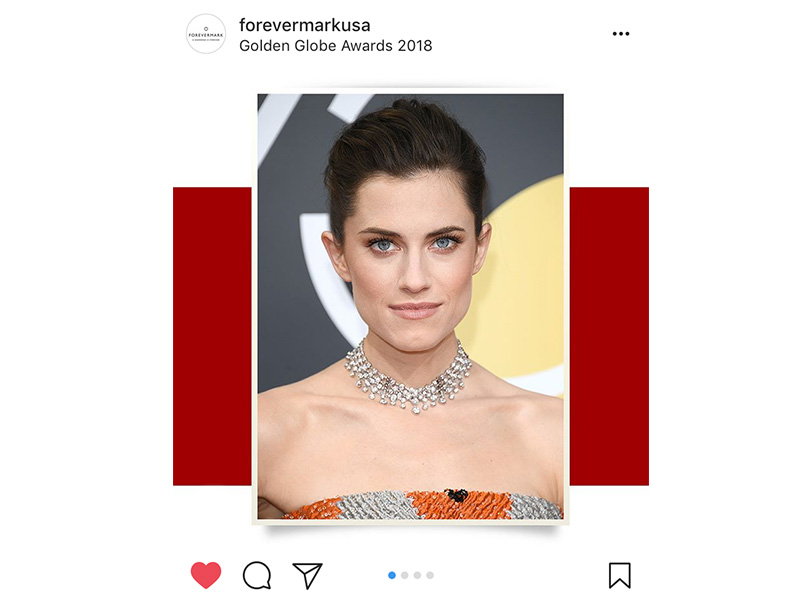Jump to the second carousel dot
Screen dimensions: 800x600
pos(405,576)
